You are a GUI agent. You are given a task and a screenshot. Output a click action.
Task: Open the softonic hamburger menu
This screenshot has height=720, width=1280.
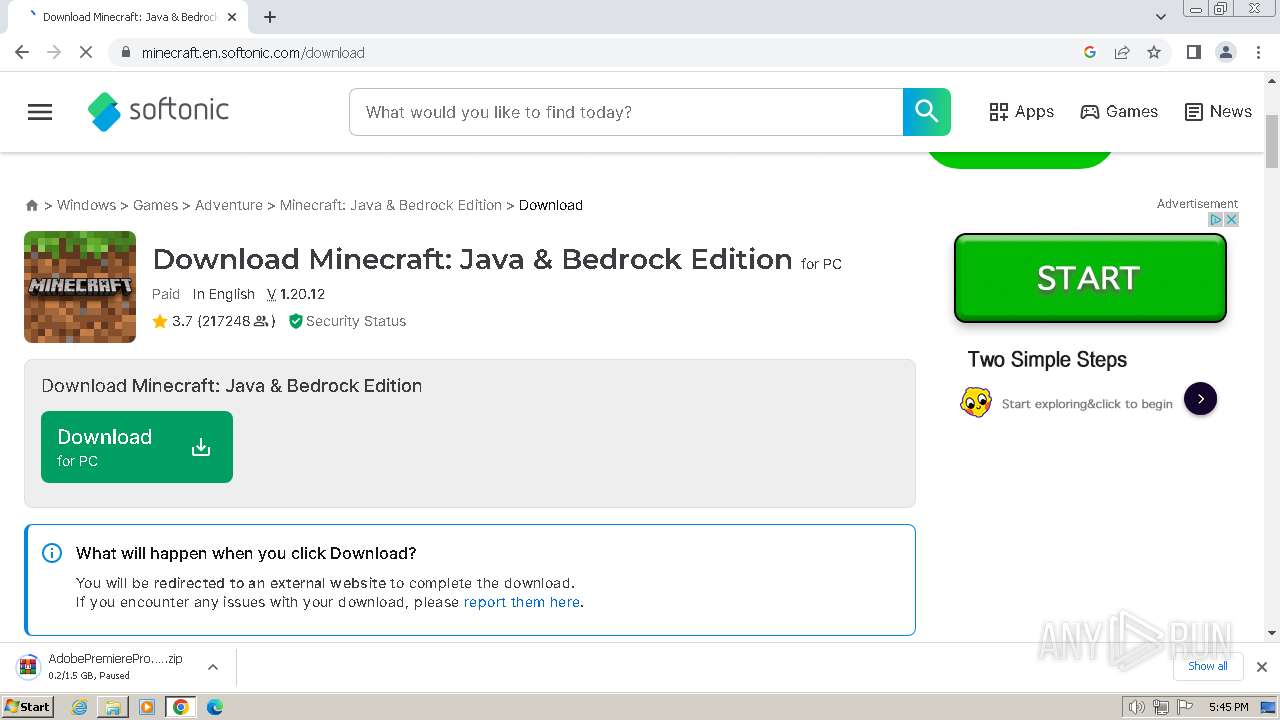pos(40,112)
